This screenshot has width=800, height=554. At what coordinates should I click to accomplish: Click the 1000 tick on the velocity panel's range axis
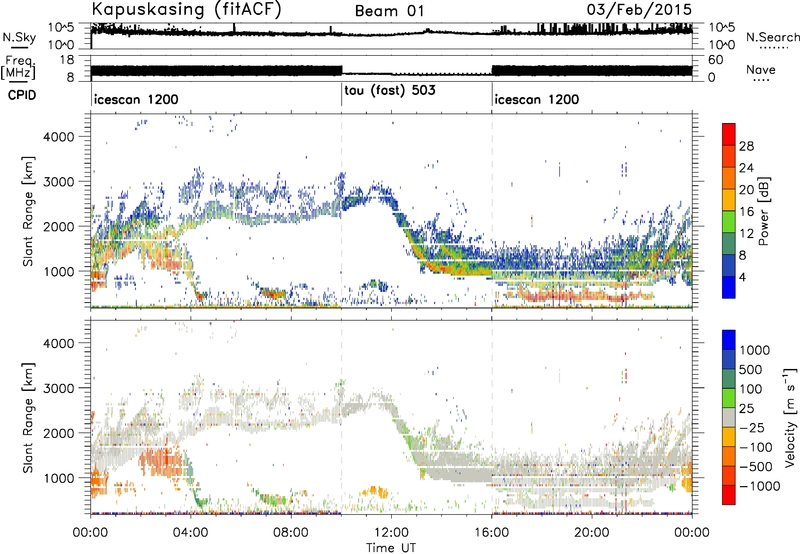coord(58,478)
